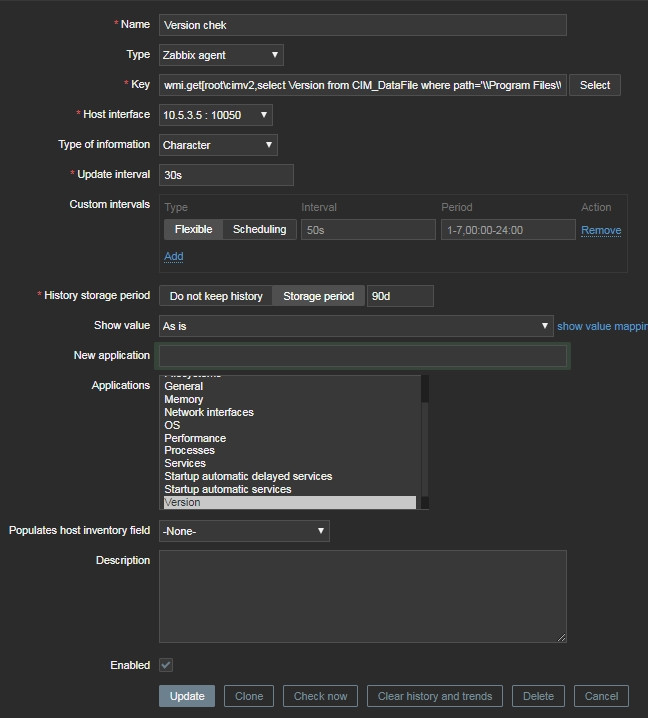Choose Do not keep history option

click(x=216, y=296)
